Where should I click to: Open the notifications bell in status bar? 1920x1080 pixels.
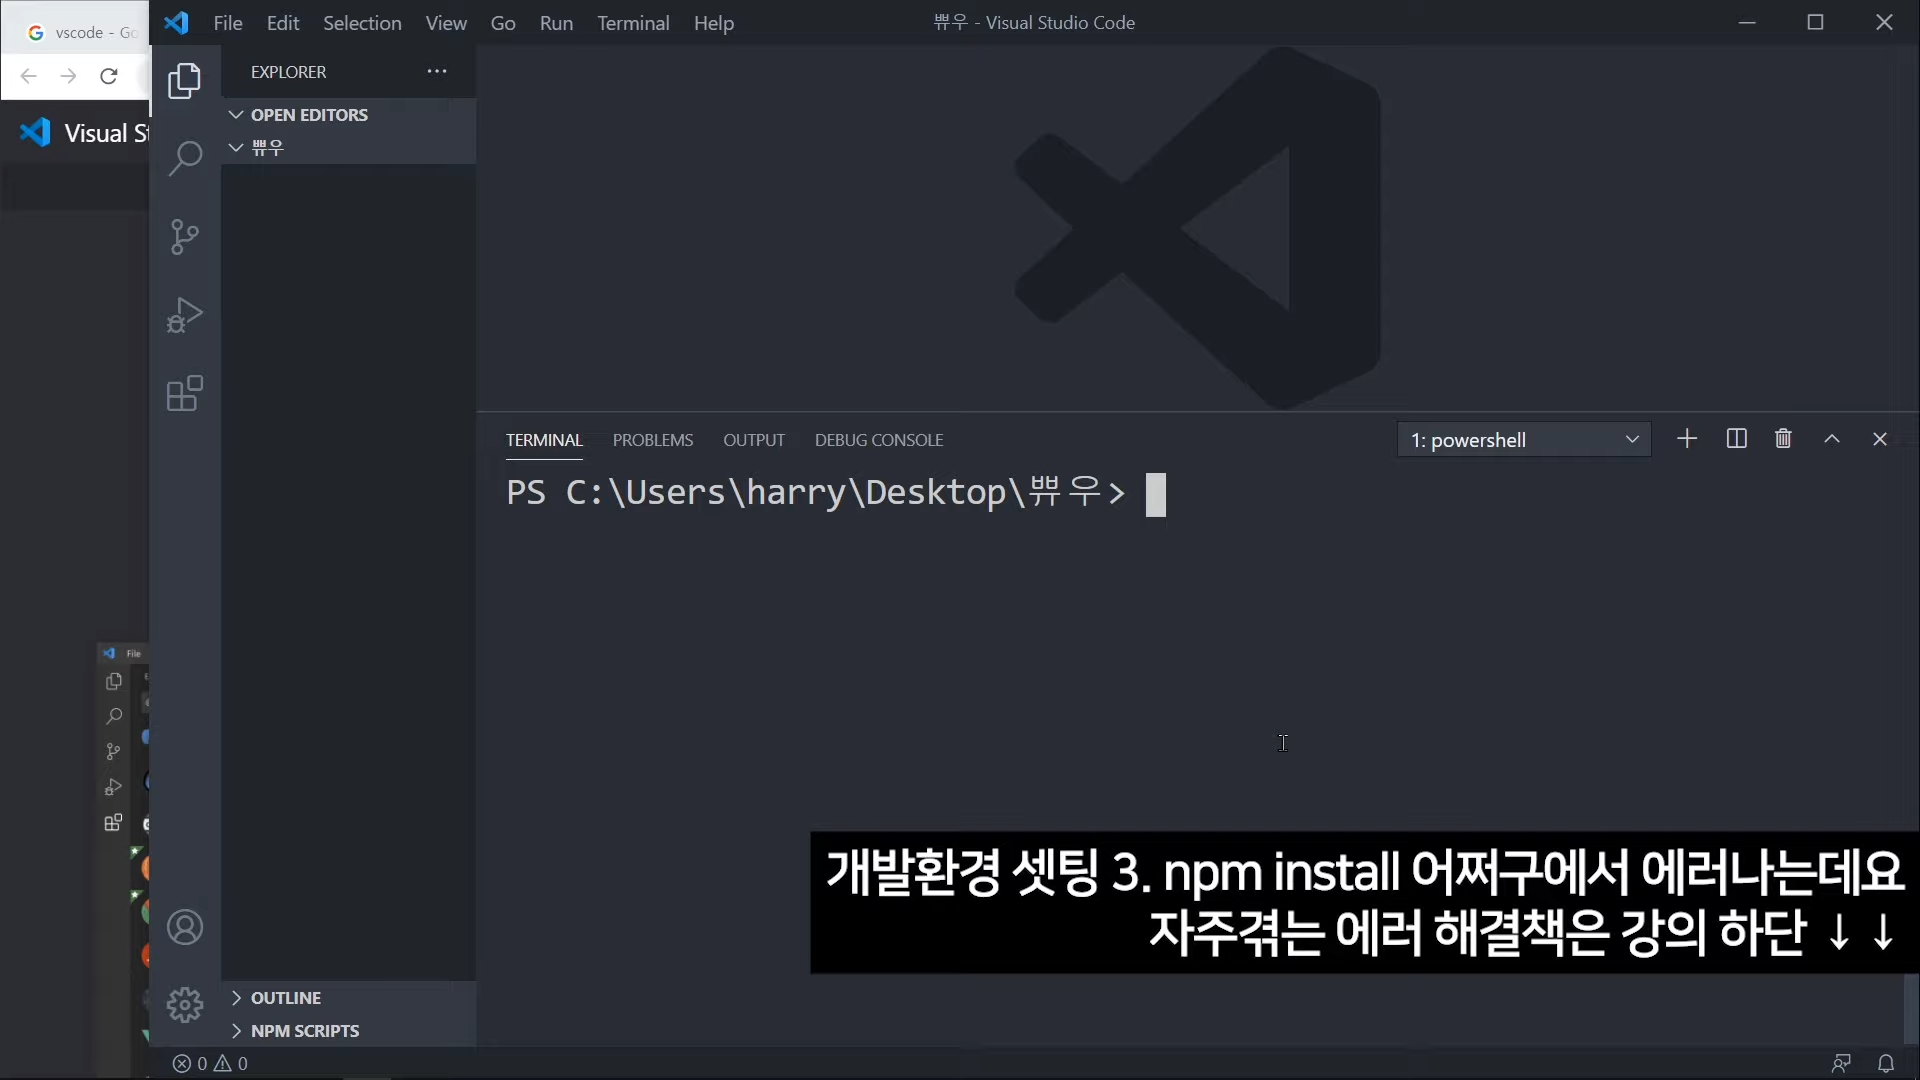point(1886,1063)
